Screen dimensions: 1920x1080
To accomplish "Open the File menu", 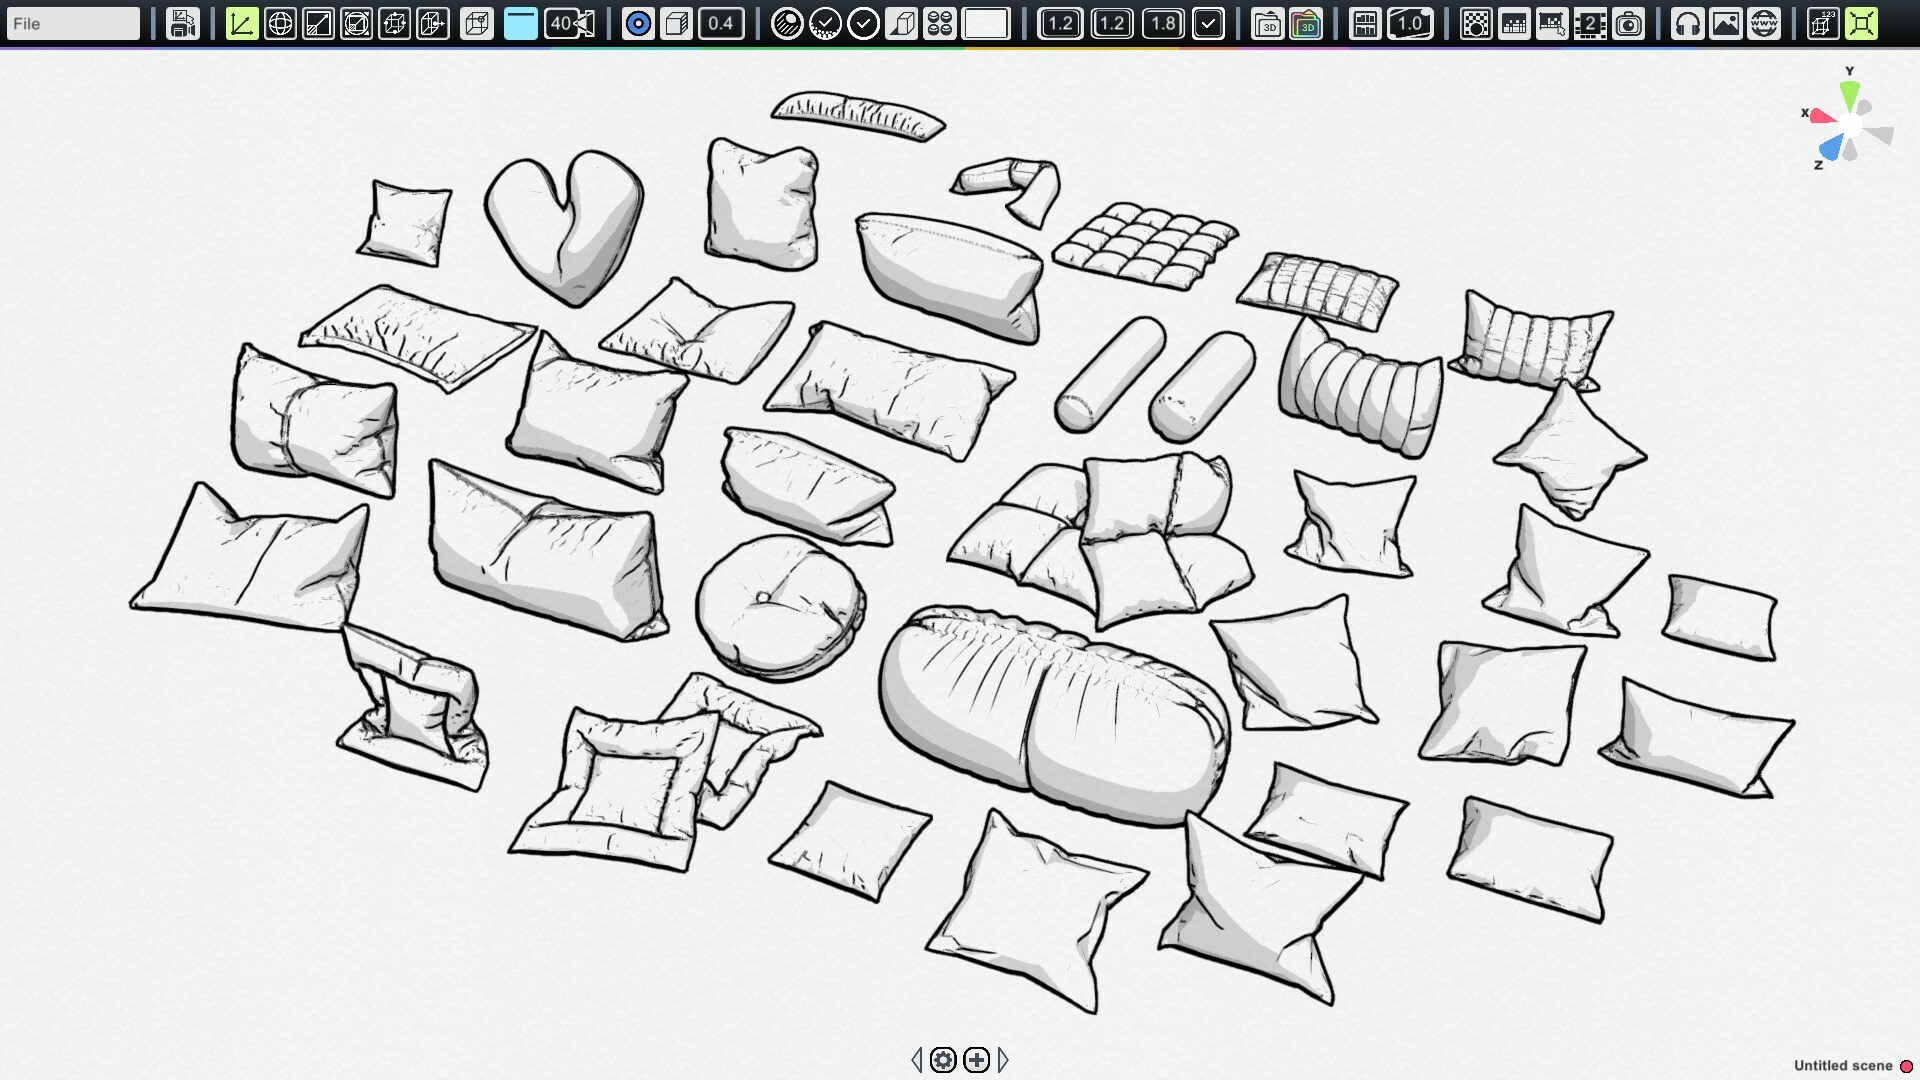I will coord(70,23).
